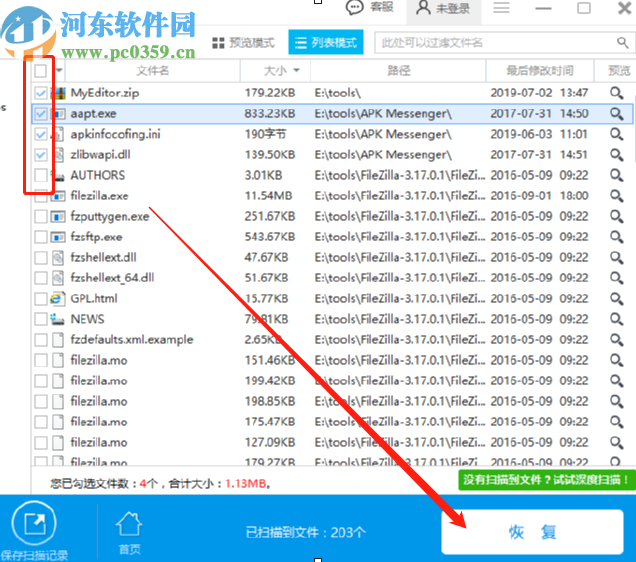Select the fzshellext_64.dll file name
636x562 pixels.
pos(112,278)
